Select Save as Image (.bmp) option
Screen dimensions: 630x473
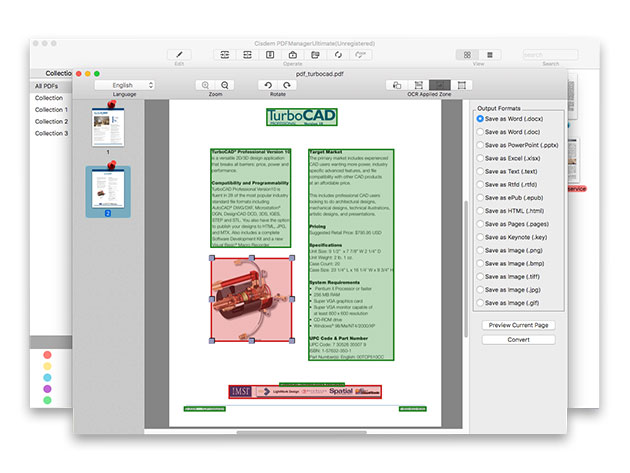tap(510, 264)
